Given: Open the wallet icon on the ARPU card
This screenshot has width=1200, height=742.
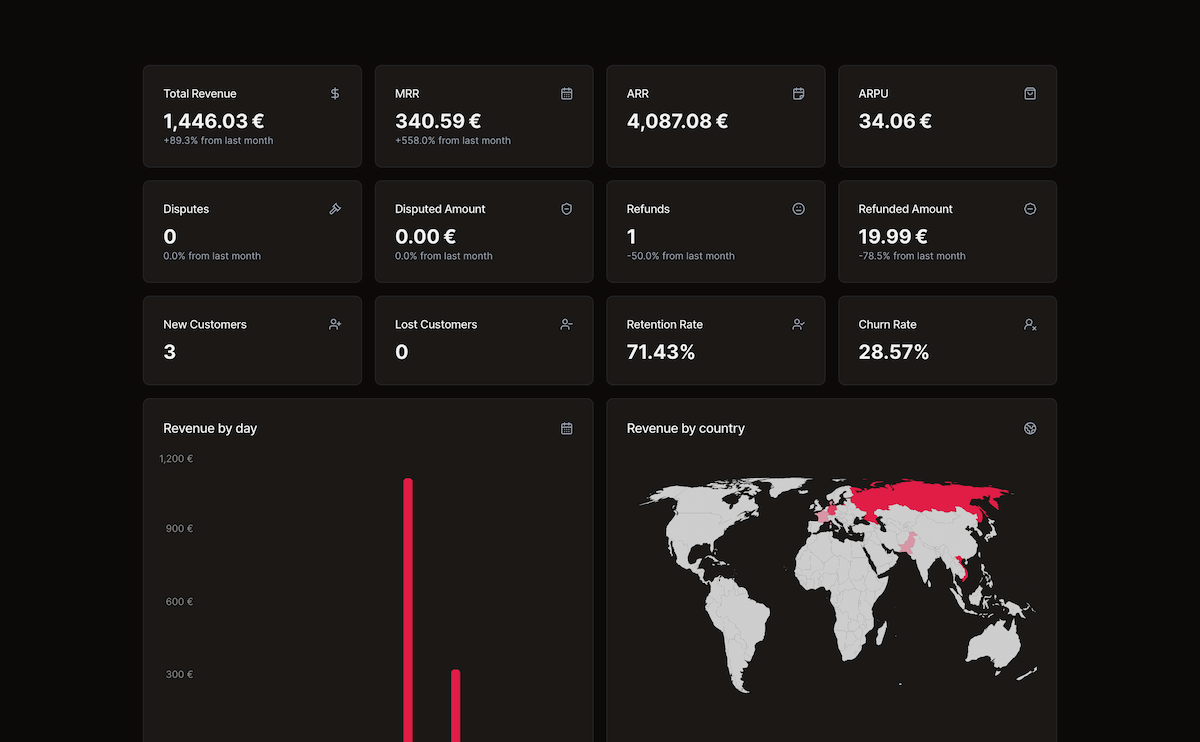Looking at the screenshot, I should click(x=1030, y=93).
